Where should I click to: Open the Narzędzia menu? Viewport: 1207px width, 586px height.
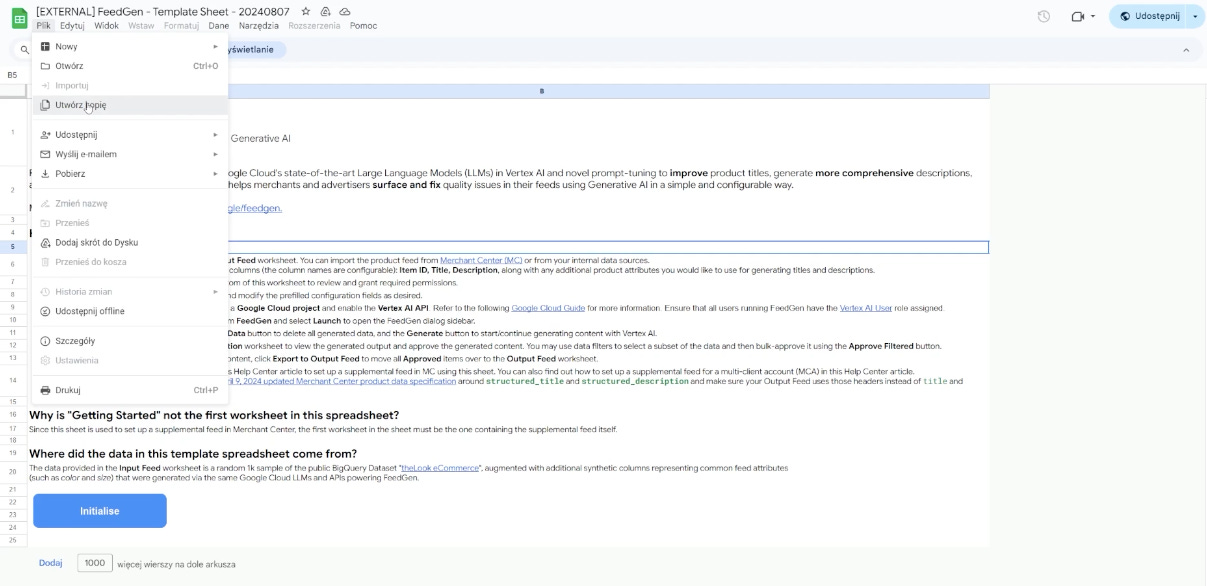258,26
